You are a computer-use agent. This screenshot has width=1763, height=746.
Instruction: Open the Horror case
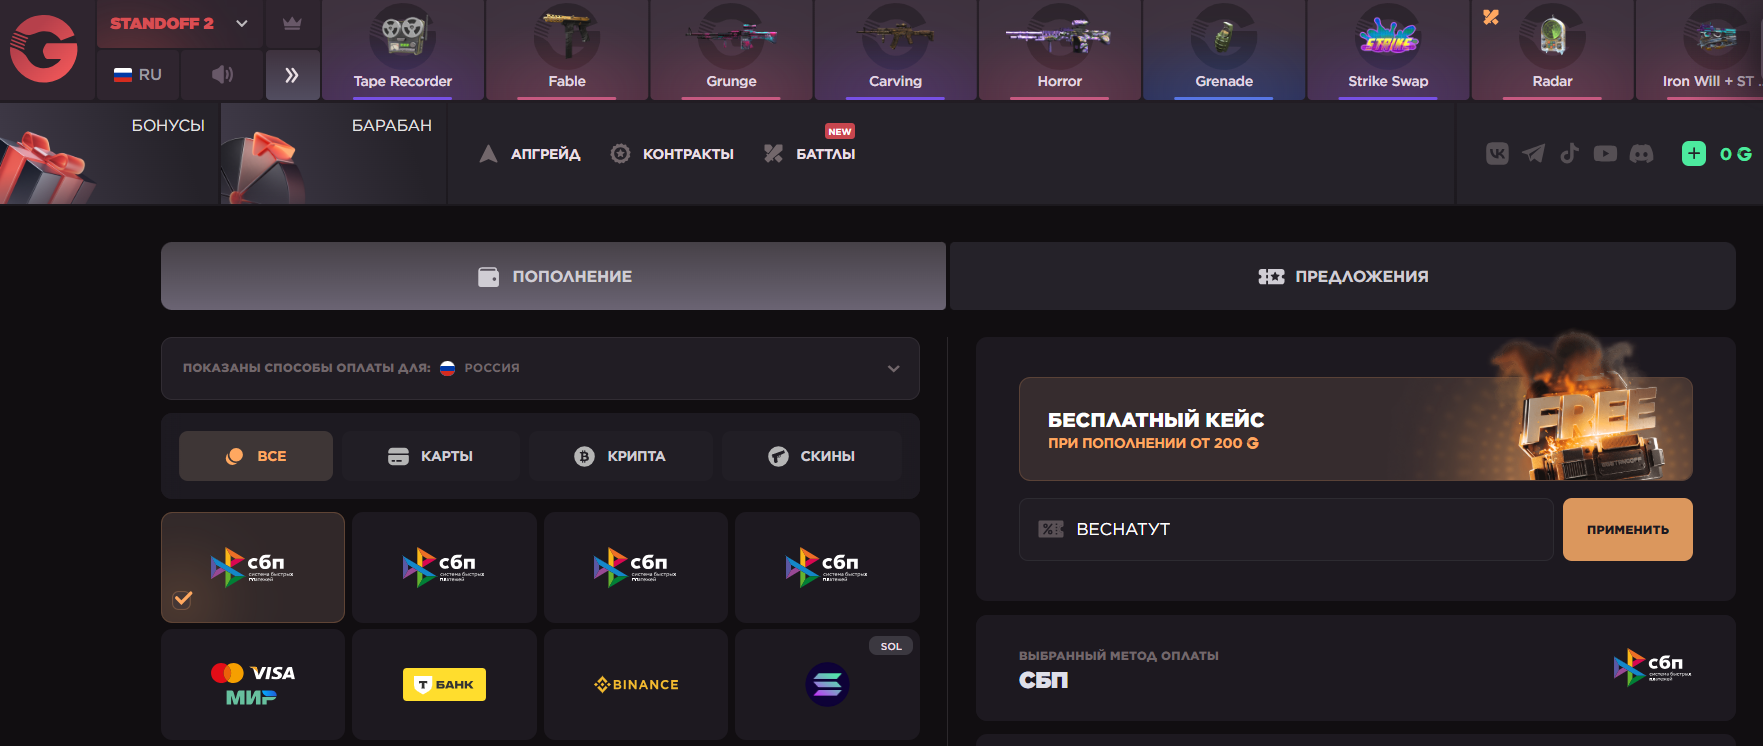pos(1059,50)
